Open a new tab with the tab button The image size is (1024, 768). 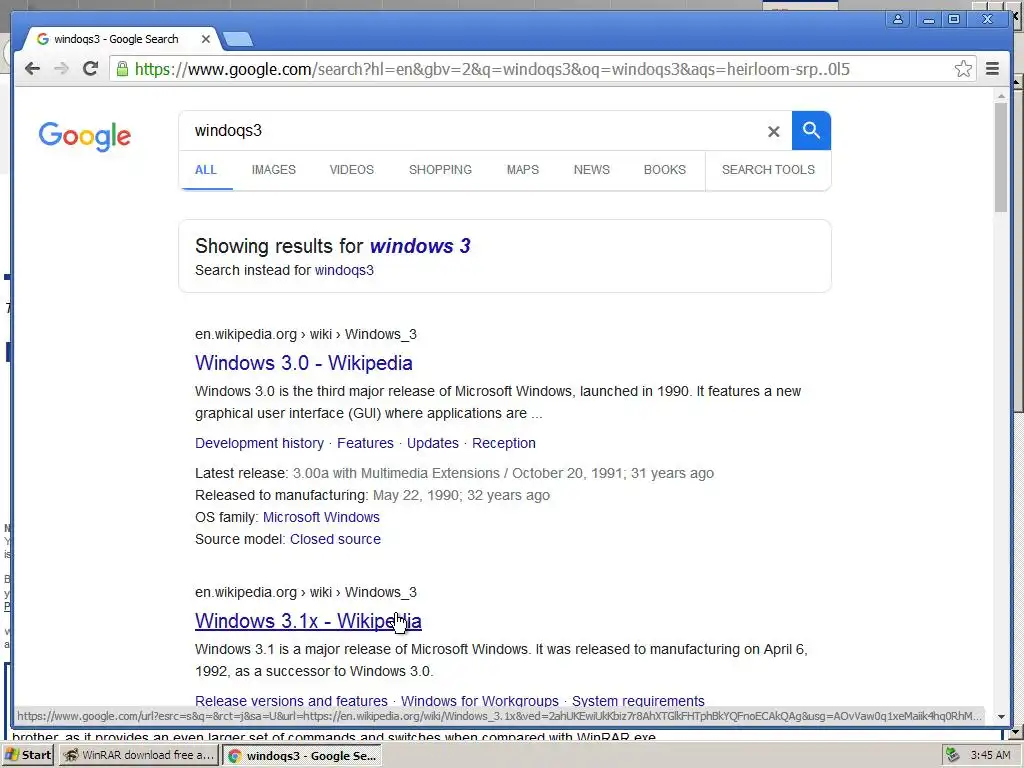[x=238, y=40]
